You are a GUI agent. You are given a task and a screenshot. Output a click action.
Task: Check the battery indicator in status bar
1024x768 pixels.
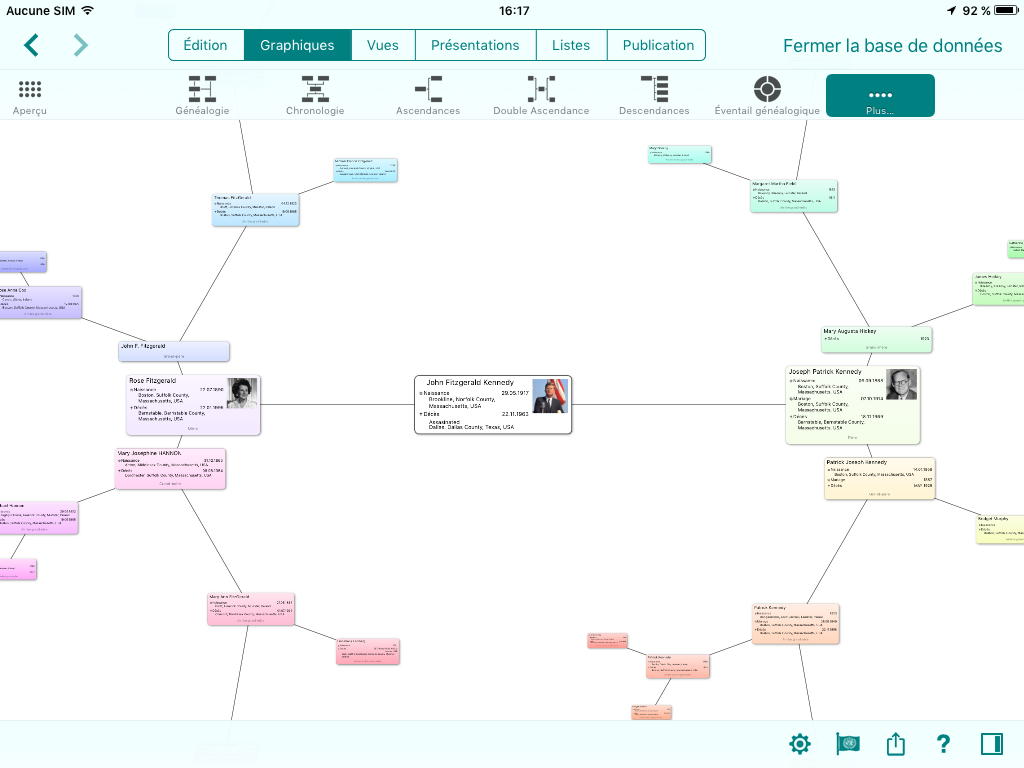click(x=1006, y=10)
